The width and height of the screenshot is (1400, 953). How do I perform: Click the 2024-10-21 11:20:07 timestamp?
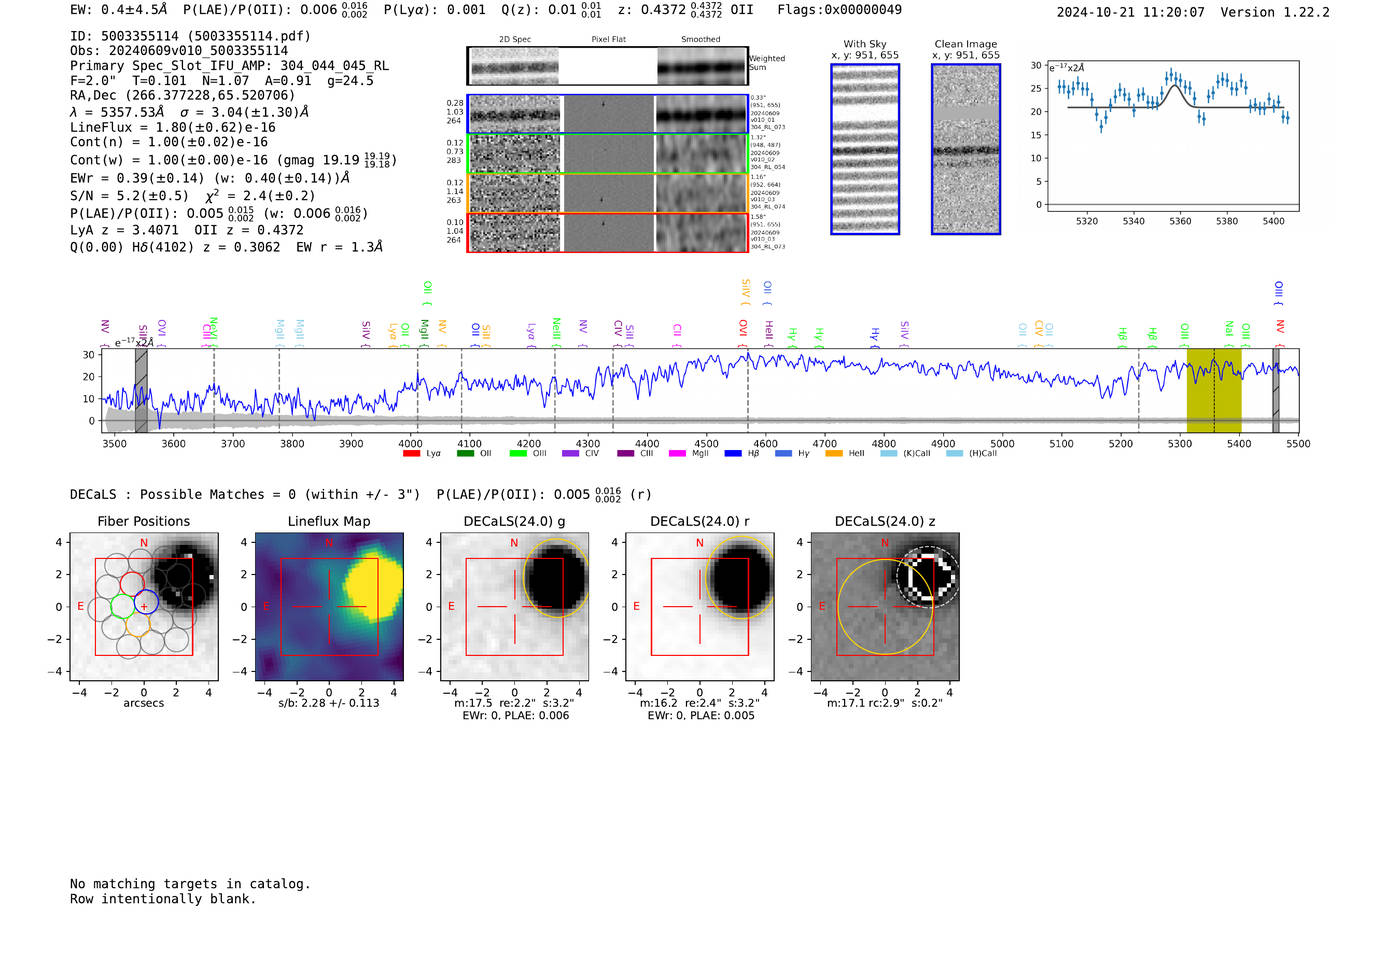(x=1131, y=12)
